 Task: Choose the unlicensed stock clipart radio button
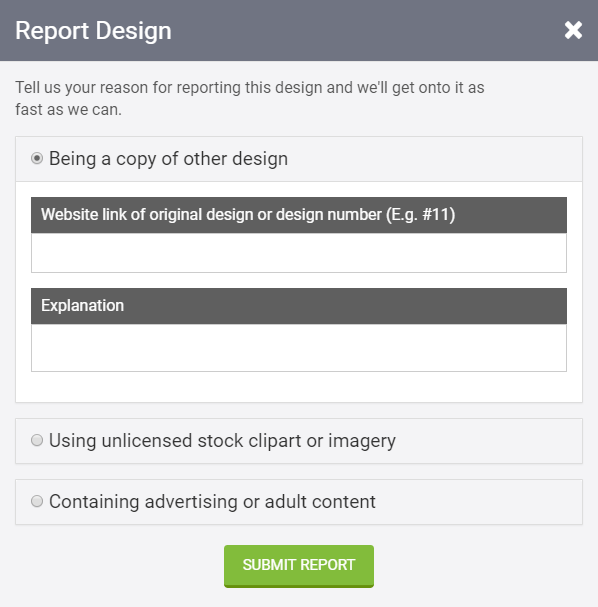click(37, 440)
